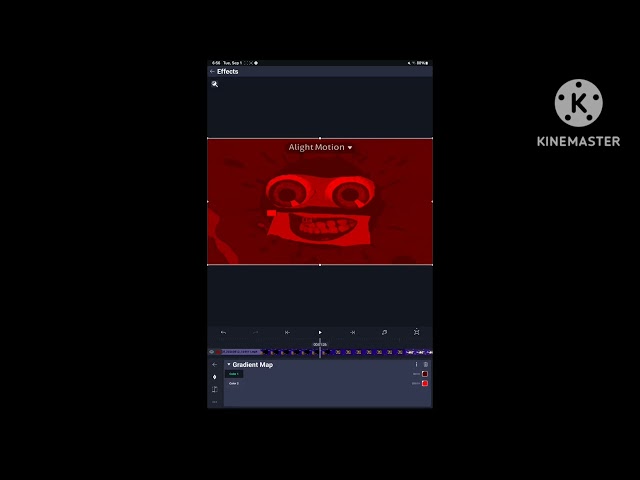The image size is (640, 480).
Task: Open the dark red Color 1 swatch
Action: click(425, 374)
